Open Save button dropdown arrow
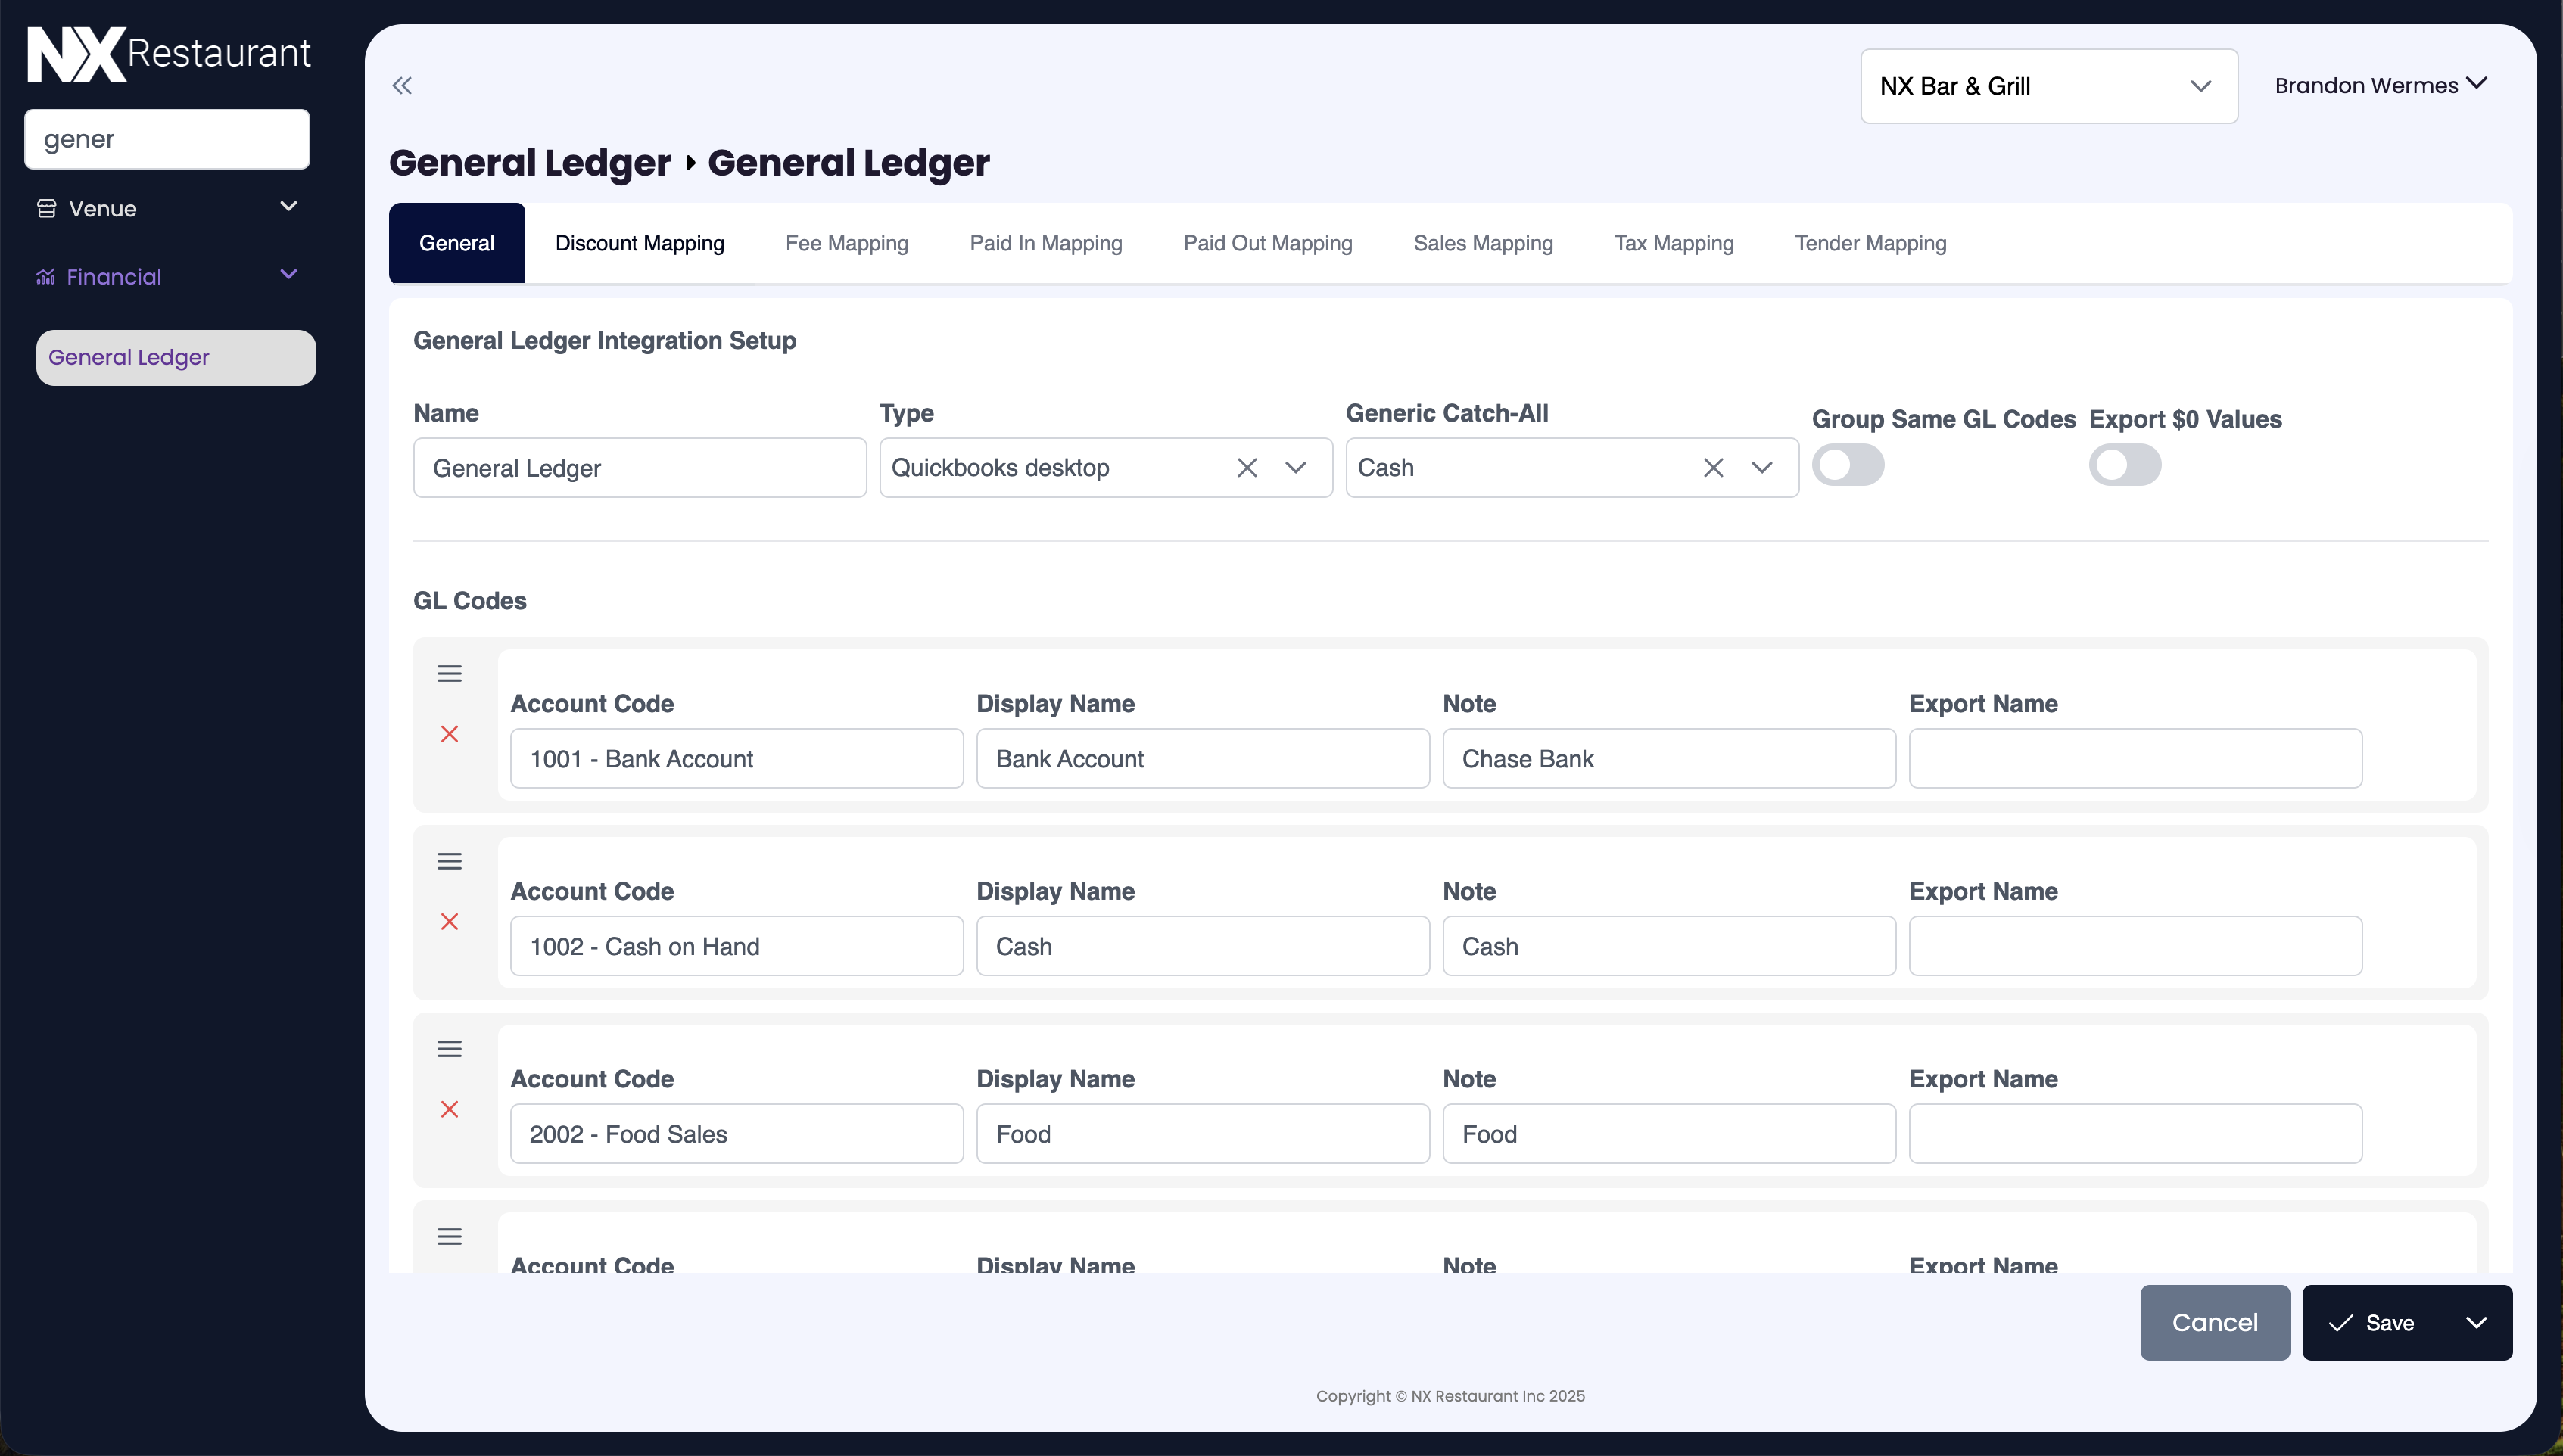 click(x=2475, y=1323)
